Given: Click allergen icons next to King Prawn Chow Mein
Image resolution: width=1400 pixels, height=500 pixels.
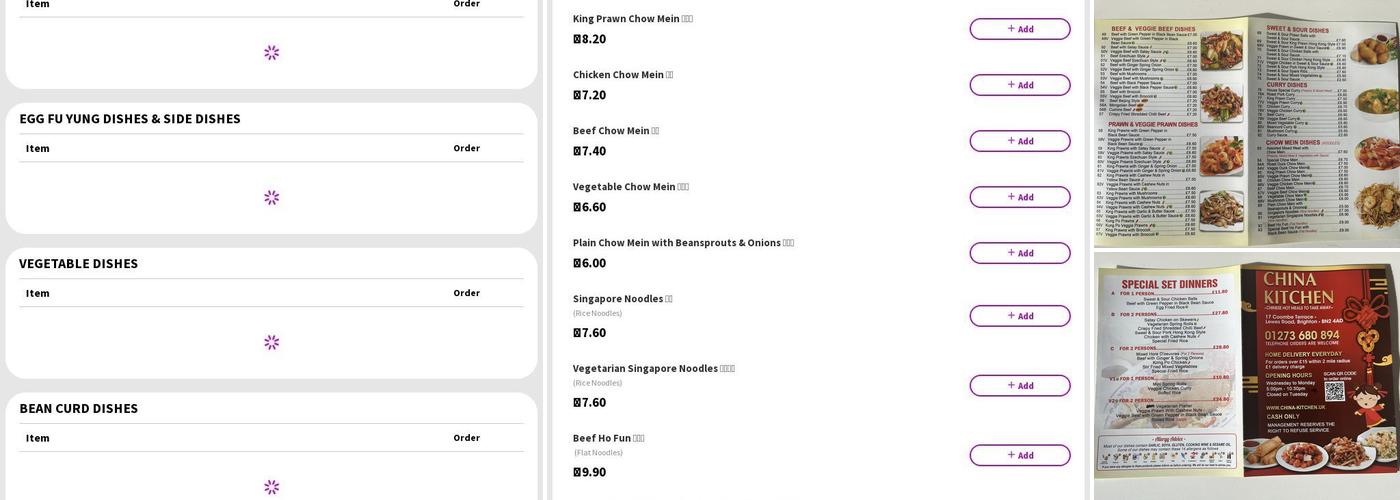Looking at the screenshot, I should click(687, 19).
